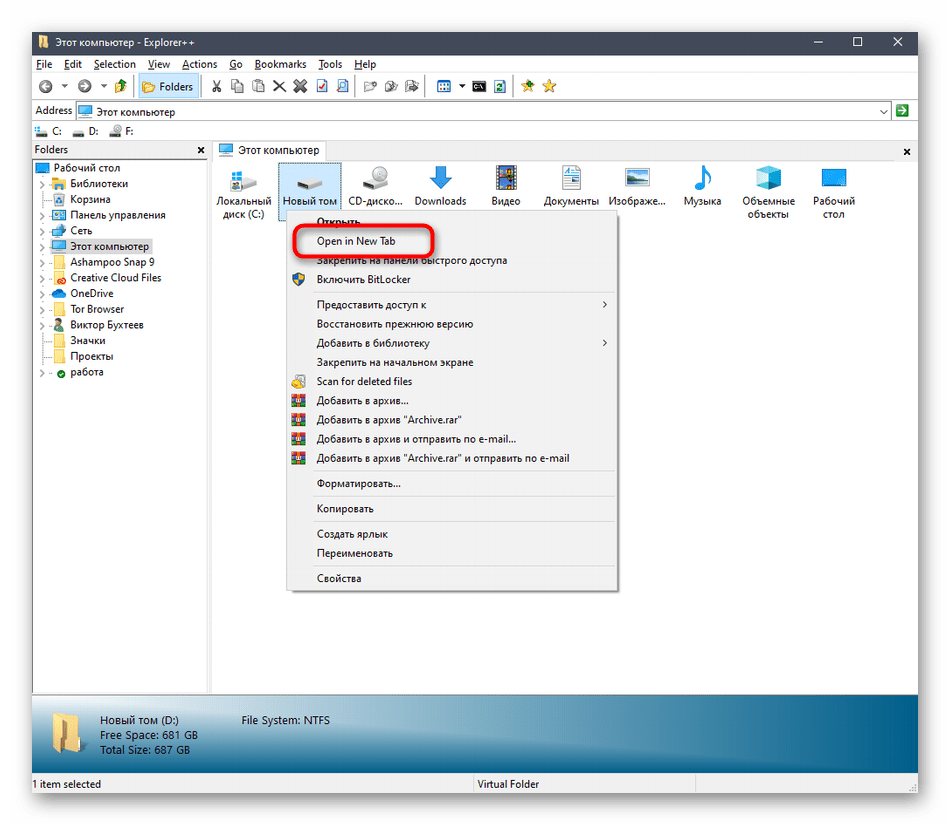Image resolution: width=950 pixels, height=825 pixels.
Task: Click the Cut scissors toolbar icon
Action: (x=216, y=87)
